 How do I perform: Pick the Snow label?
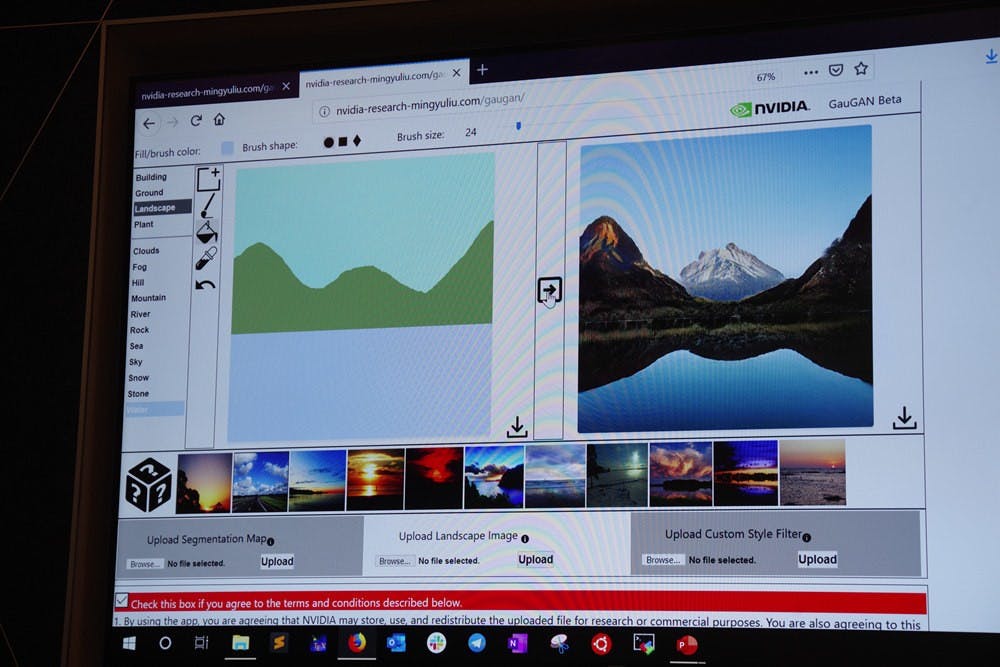tap(138, 377)
